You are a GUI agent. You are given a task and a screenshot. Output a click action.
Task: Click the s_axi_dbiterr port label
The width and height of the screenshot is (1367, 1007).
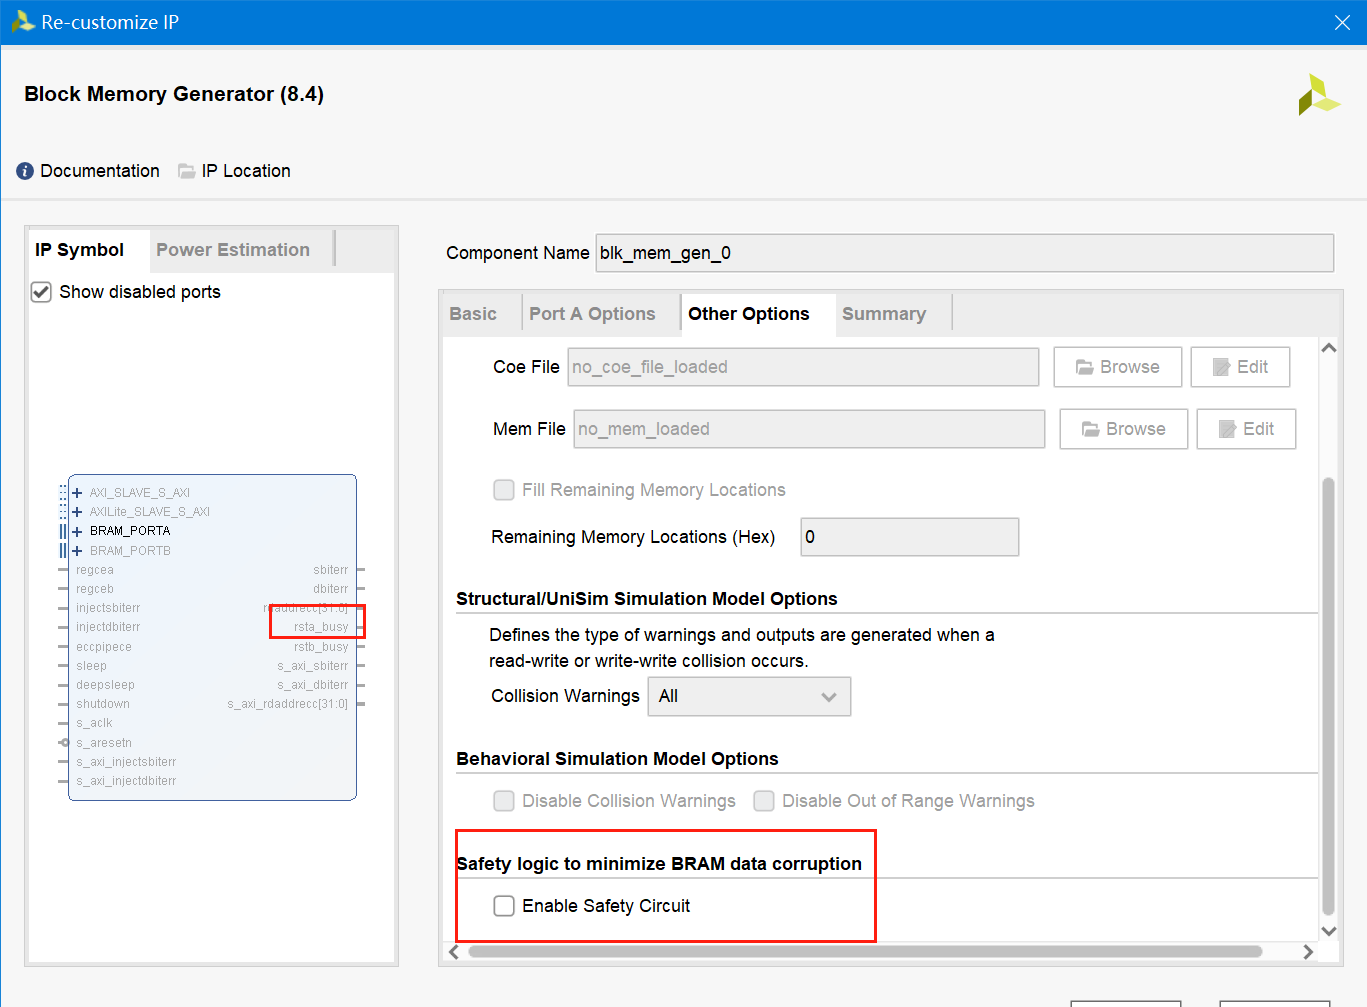point(313,685)
